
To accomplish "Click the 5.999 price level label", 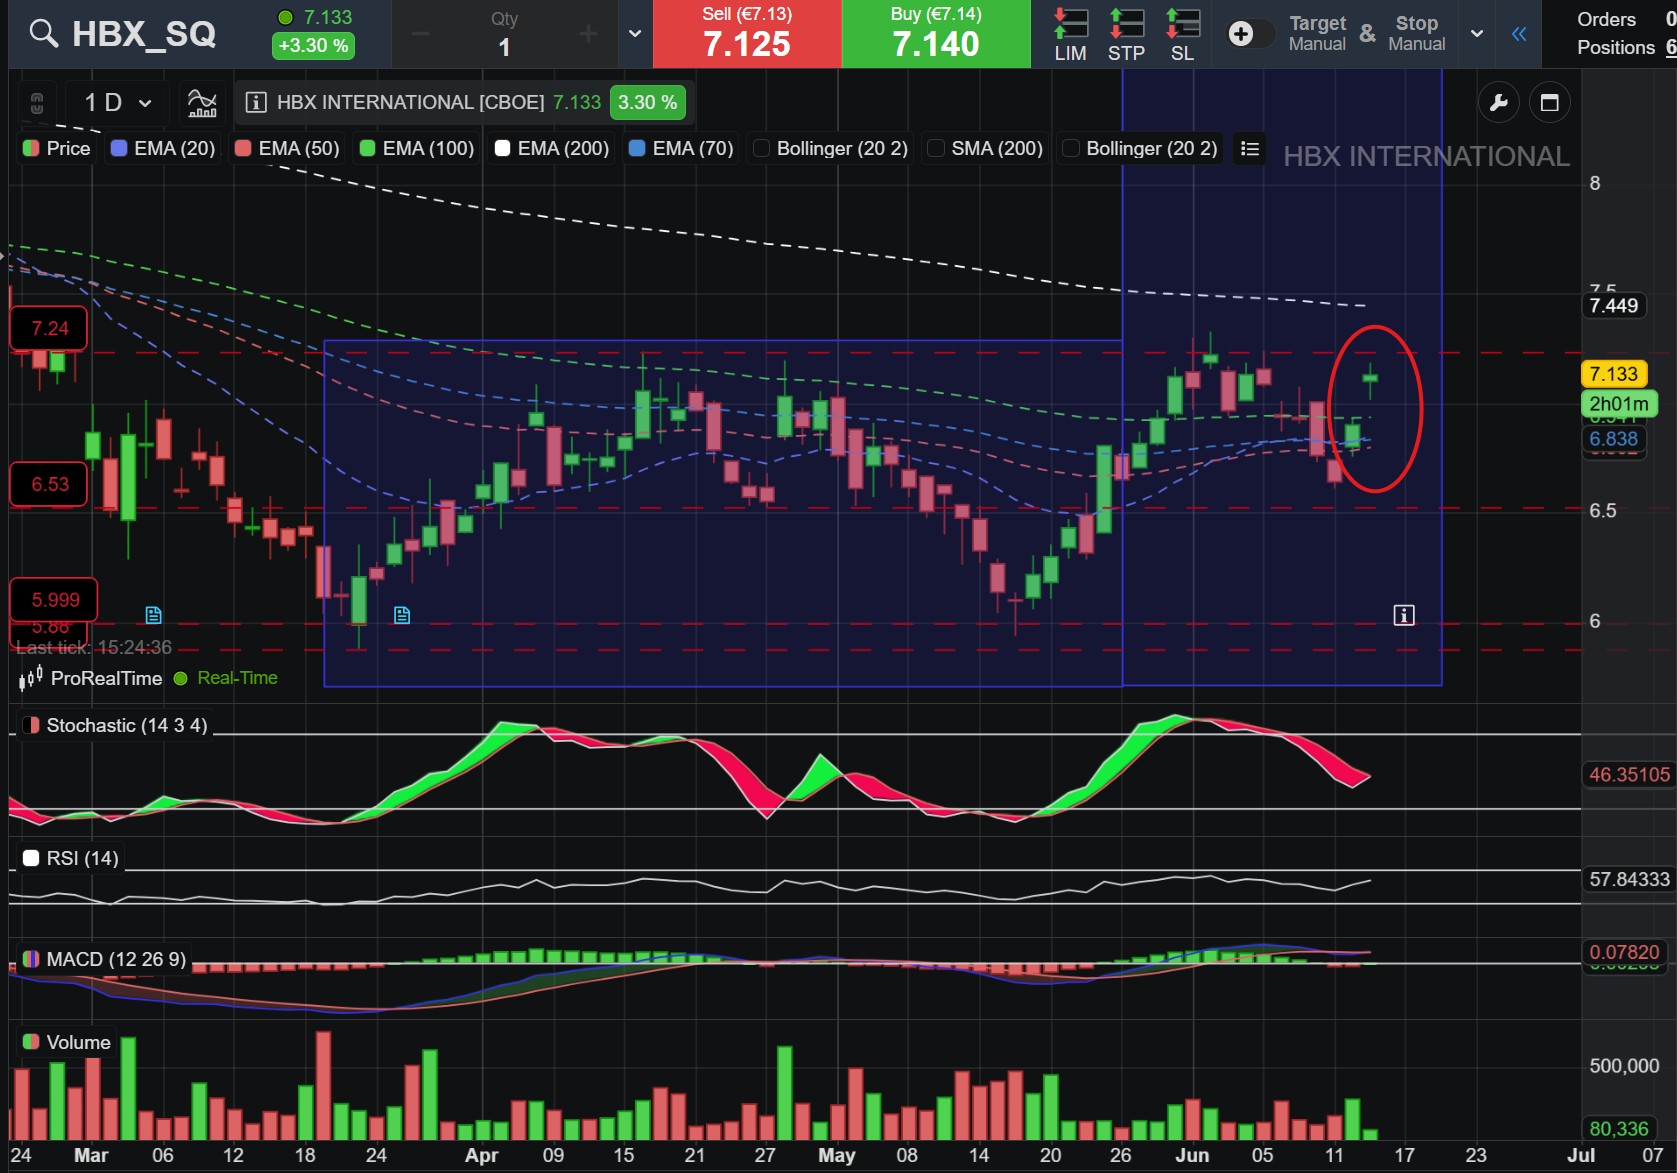I will (x=54, y=600).
